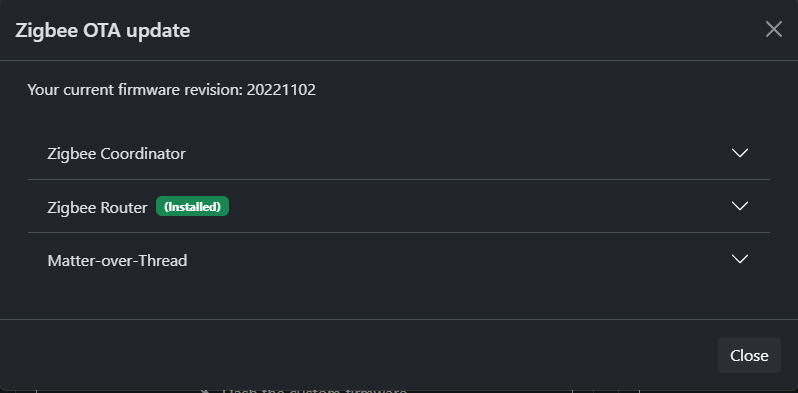Click the partially hidden Flash custom firmware text
This screenshot has width=798, height=393.
(314, 390)
